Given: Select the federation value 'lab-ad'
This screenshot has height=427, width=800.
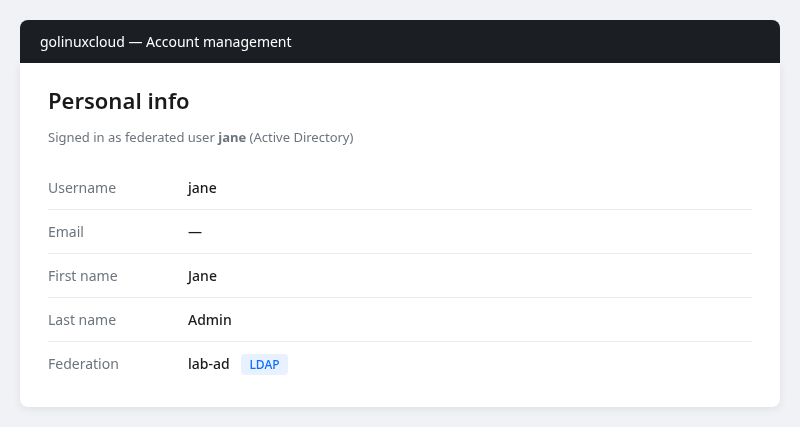Looking at the screenshot, I should pyautogui.click(x=209, y=364).
